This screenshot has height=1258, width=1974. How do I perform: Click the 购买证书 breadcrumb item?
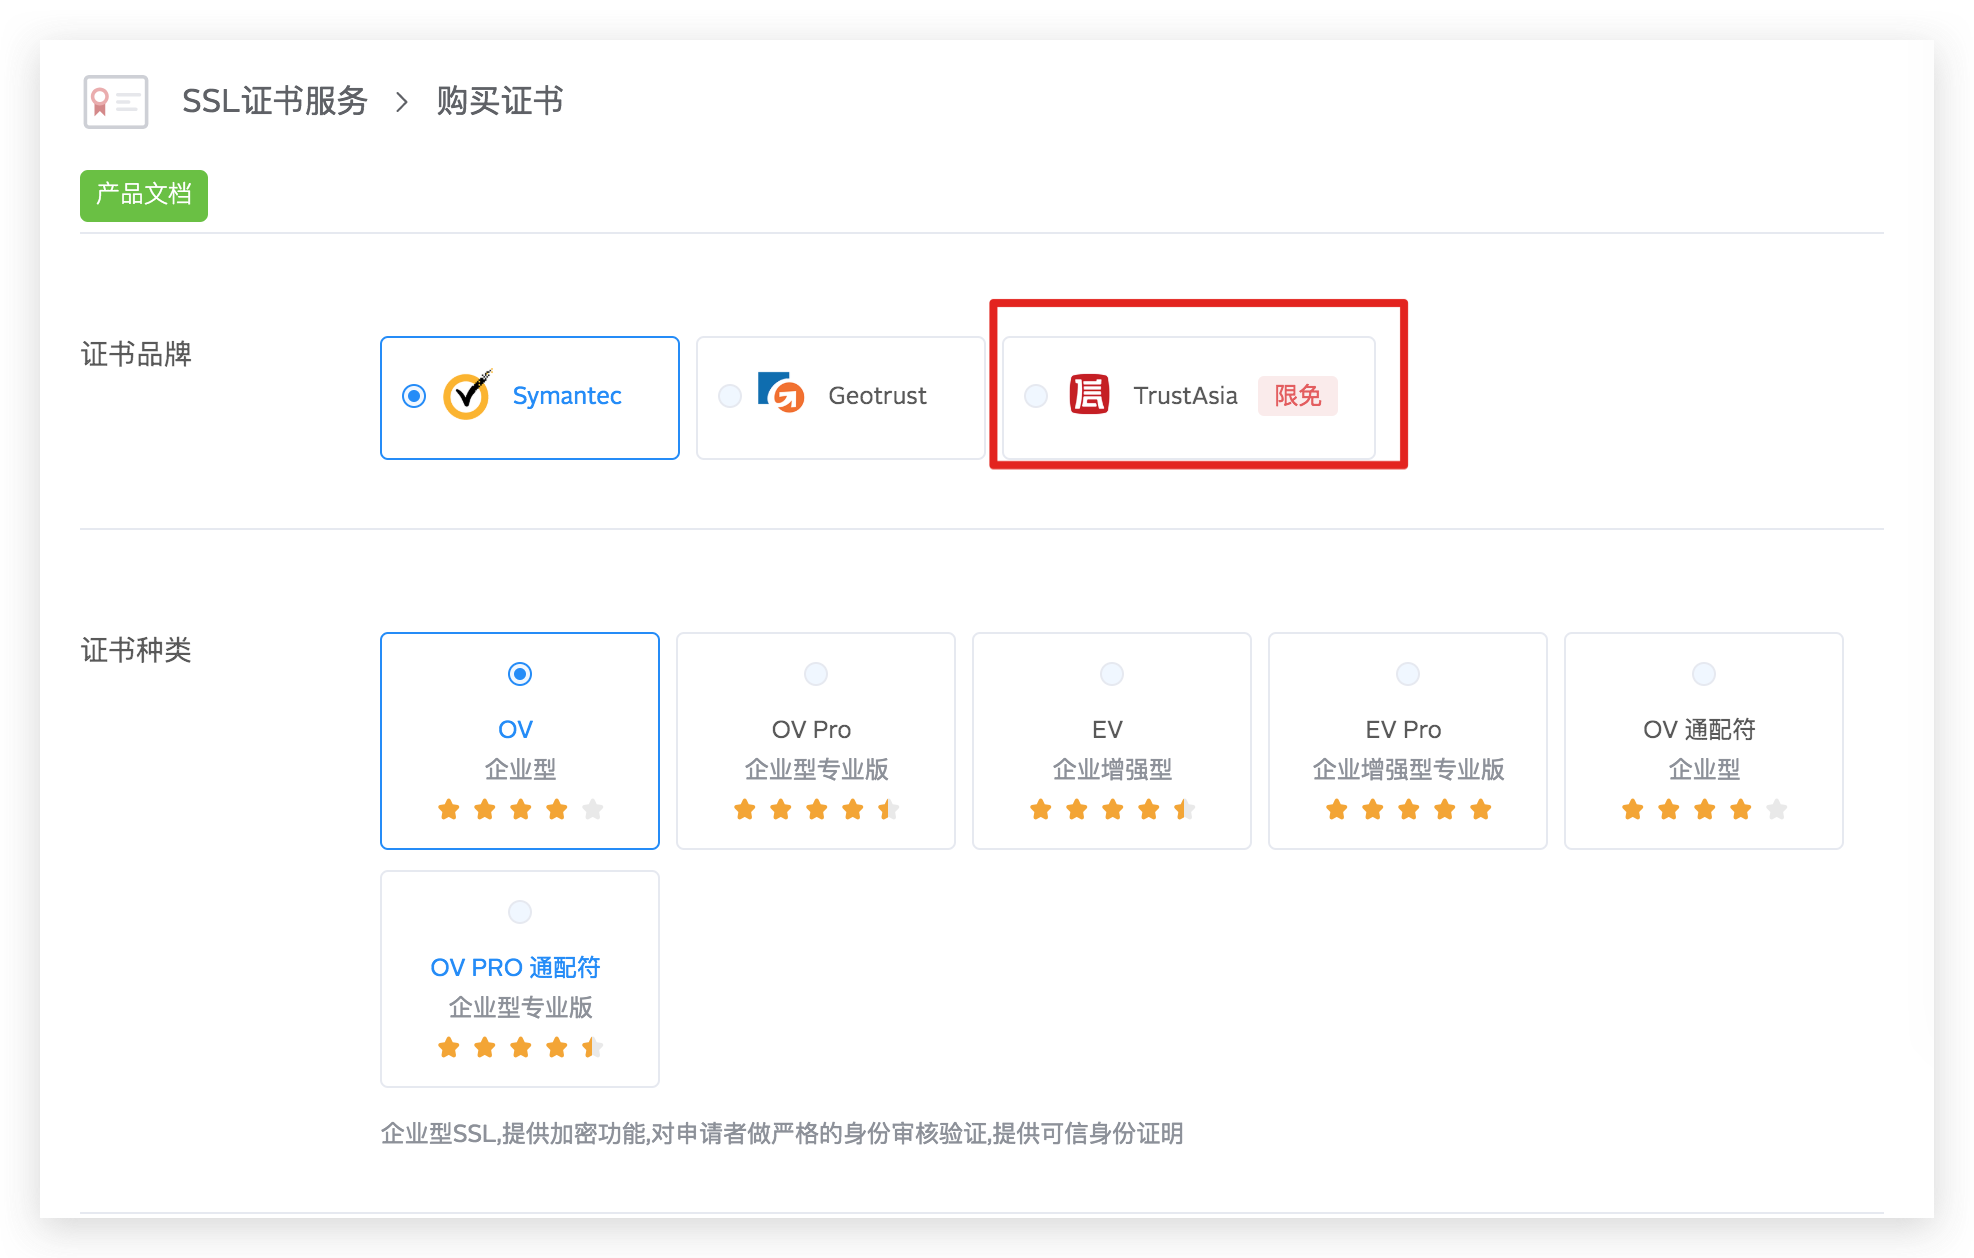(x=500, y=102)
